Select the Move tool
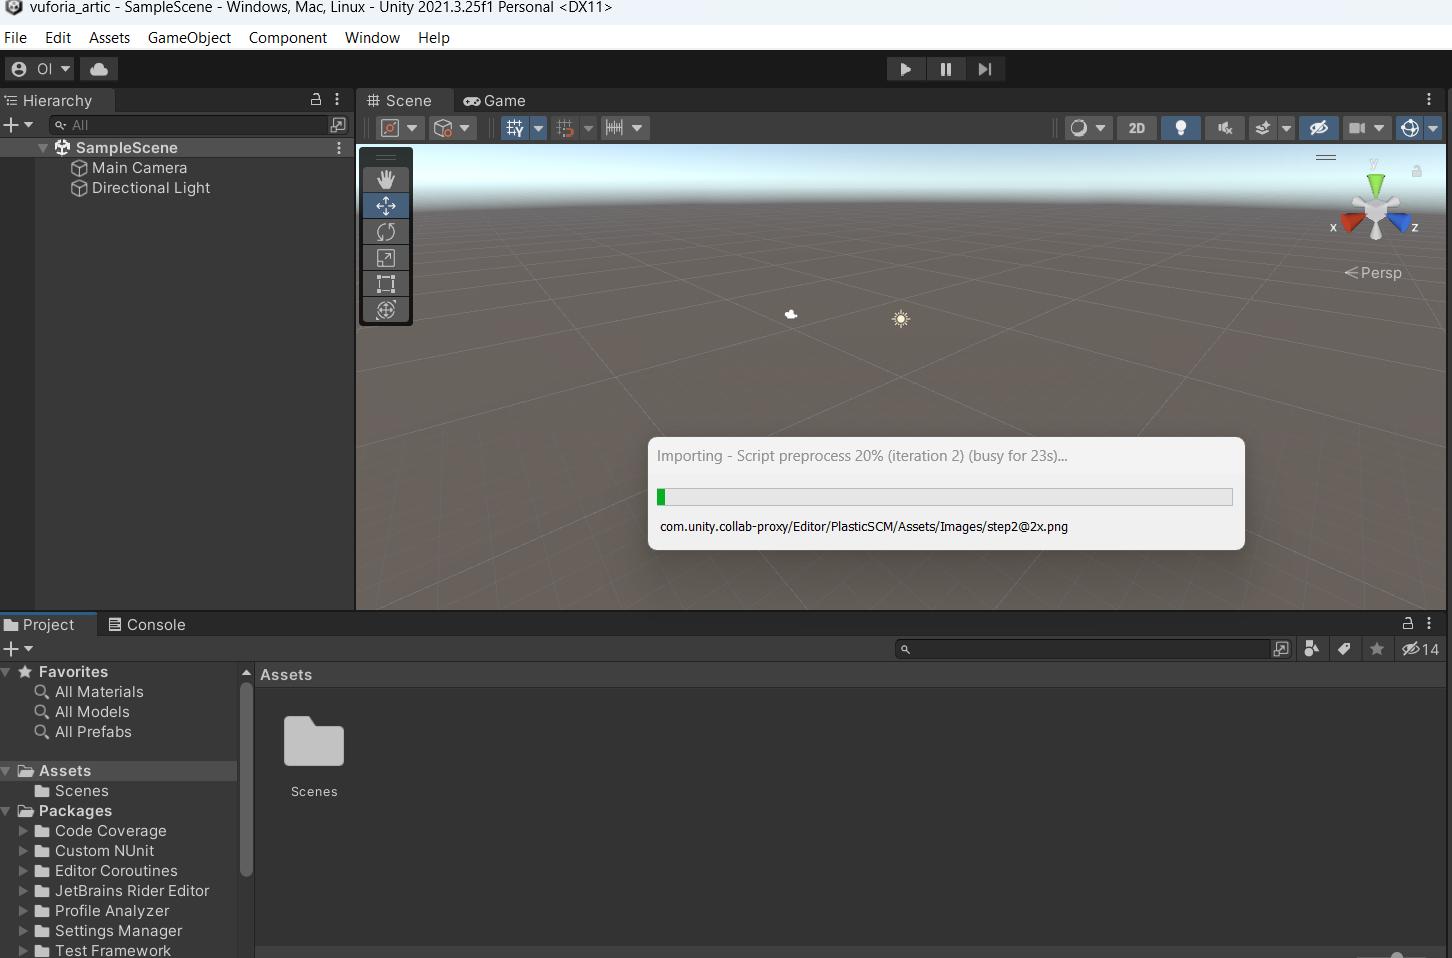1452x958 pixels. pyautogui.click(x=386, y=206)
